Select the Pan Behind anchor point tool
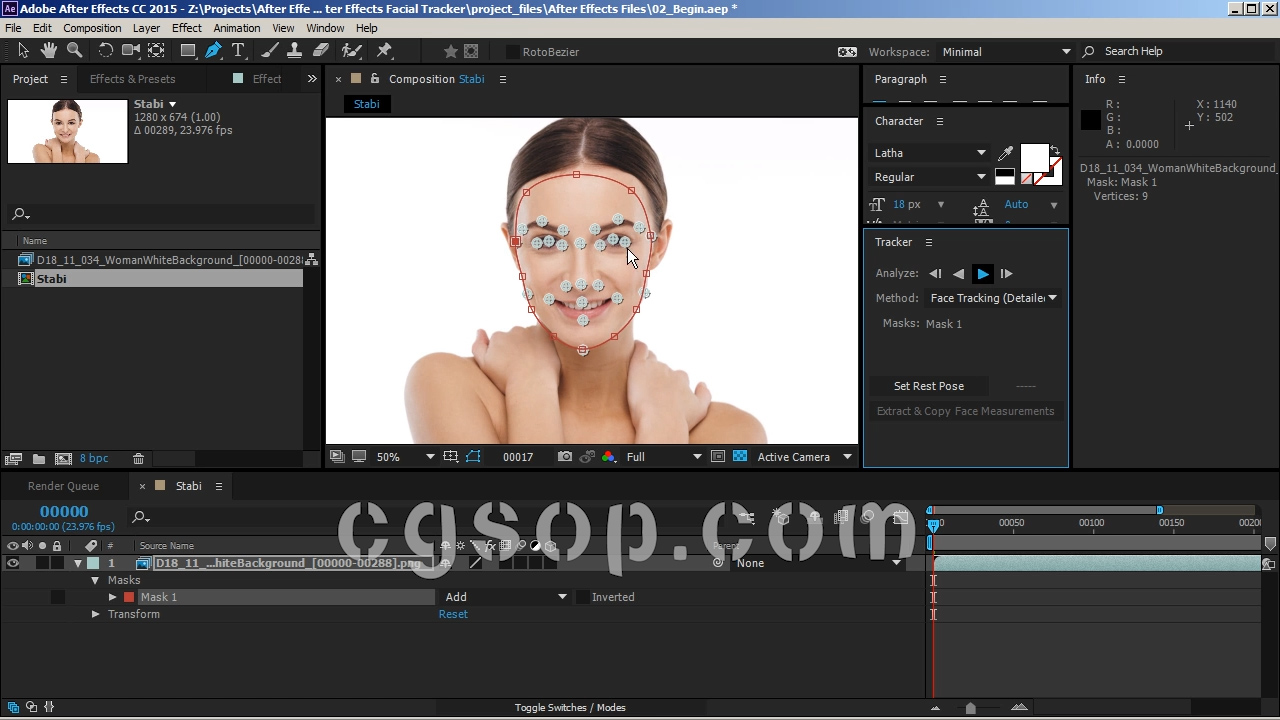1280x720 pixels. coord(156,51)
